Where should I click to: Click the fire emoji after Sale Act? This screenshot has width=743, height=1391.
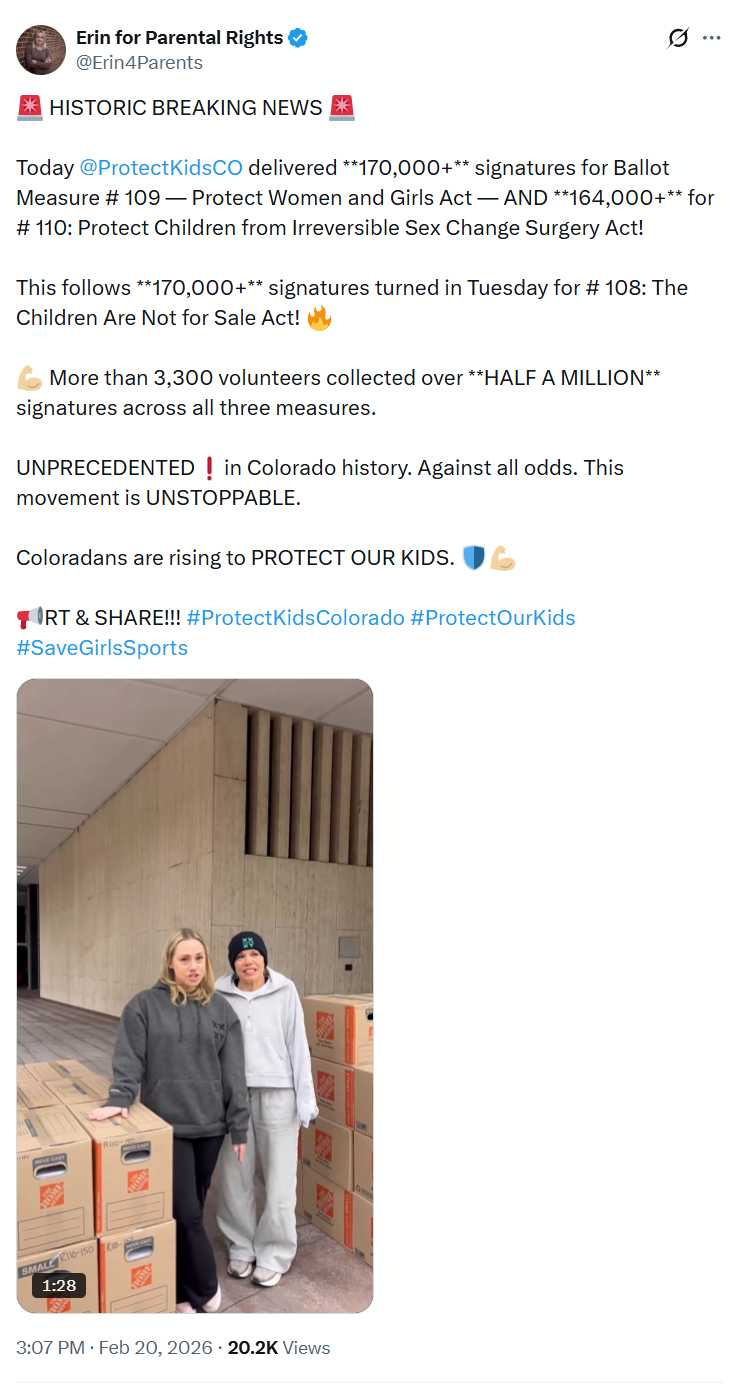[319, 318]
